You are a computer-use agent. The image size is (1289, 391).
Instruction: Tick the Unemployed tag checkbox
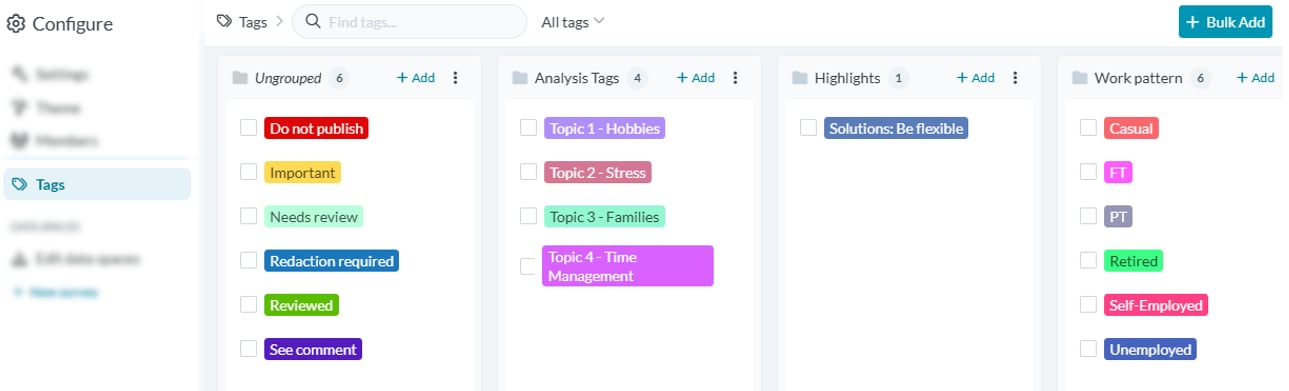[1088, 349]
